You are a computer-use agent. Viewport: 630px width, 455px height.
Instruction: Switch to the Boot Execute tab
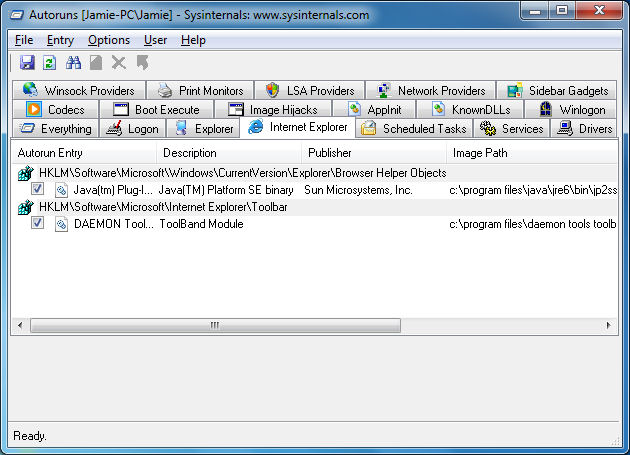(x=156, y=109)
